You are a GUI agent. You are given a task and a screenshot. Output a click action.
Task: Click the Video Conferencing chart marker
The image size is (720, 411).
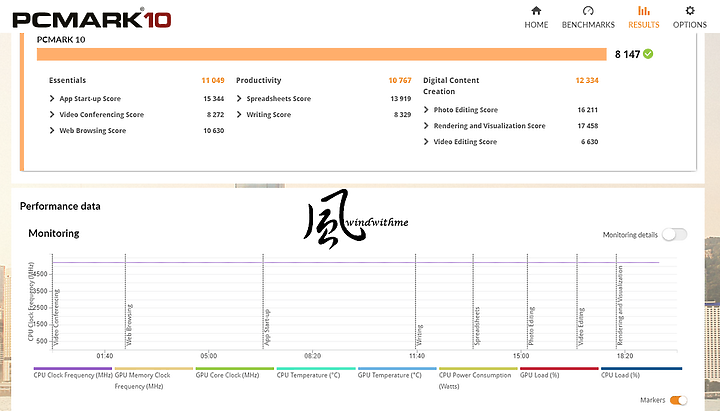click(x=56, y=317)
